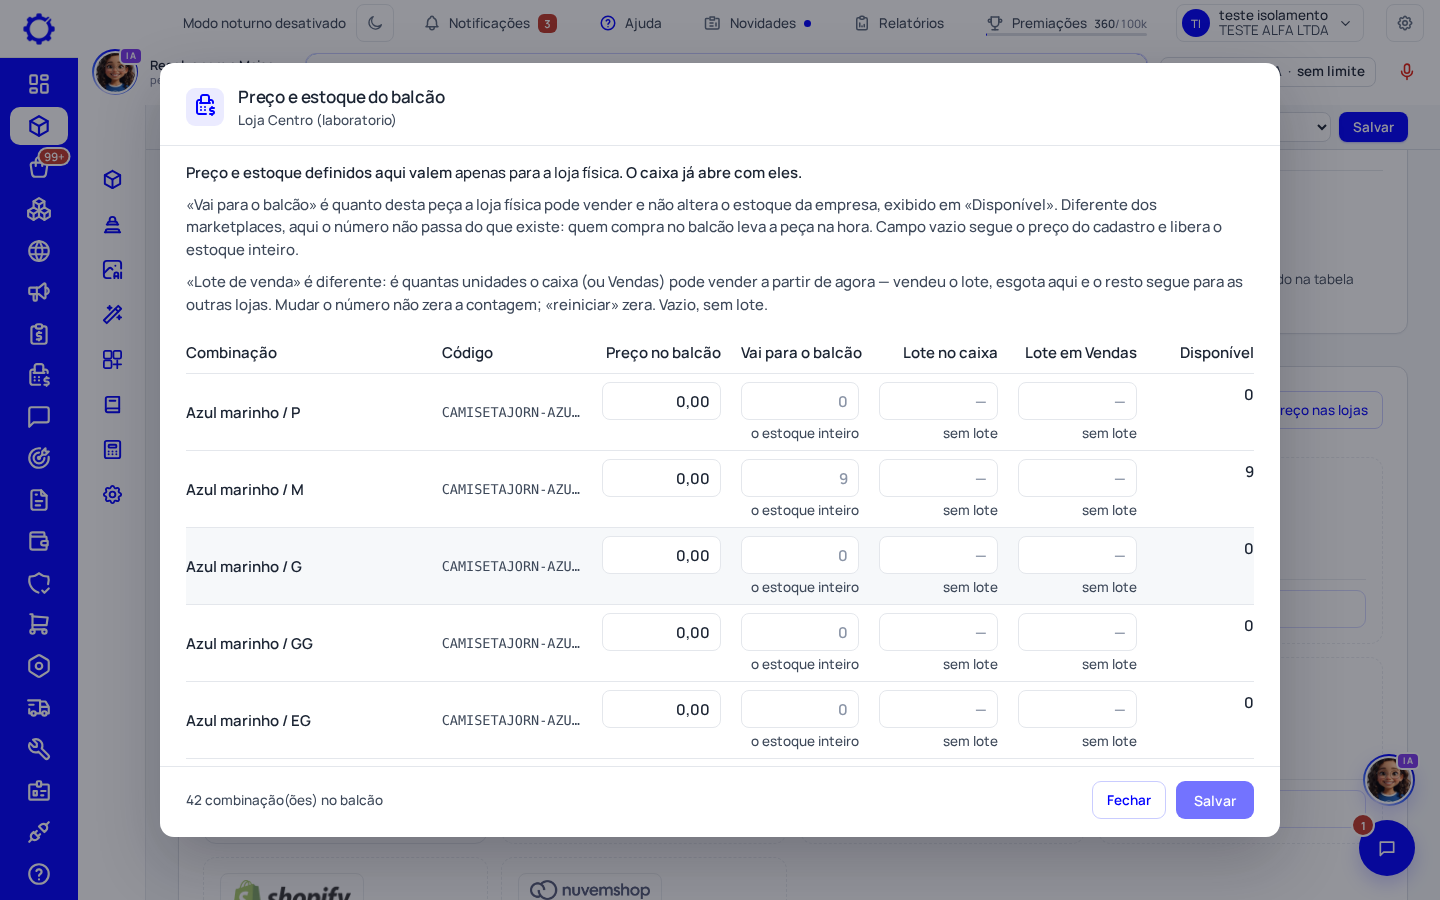Screen dimensions: 1440x900
Task: Open the megaphone icon in the main sidebar
Action: [x=39, y=292]
